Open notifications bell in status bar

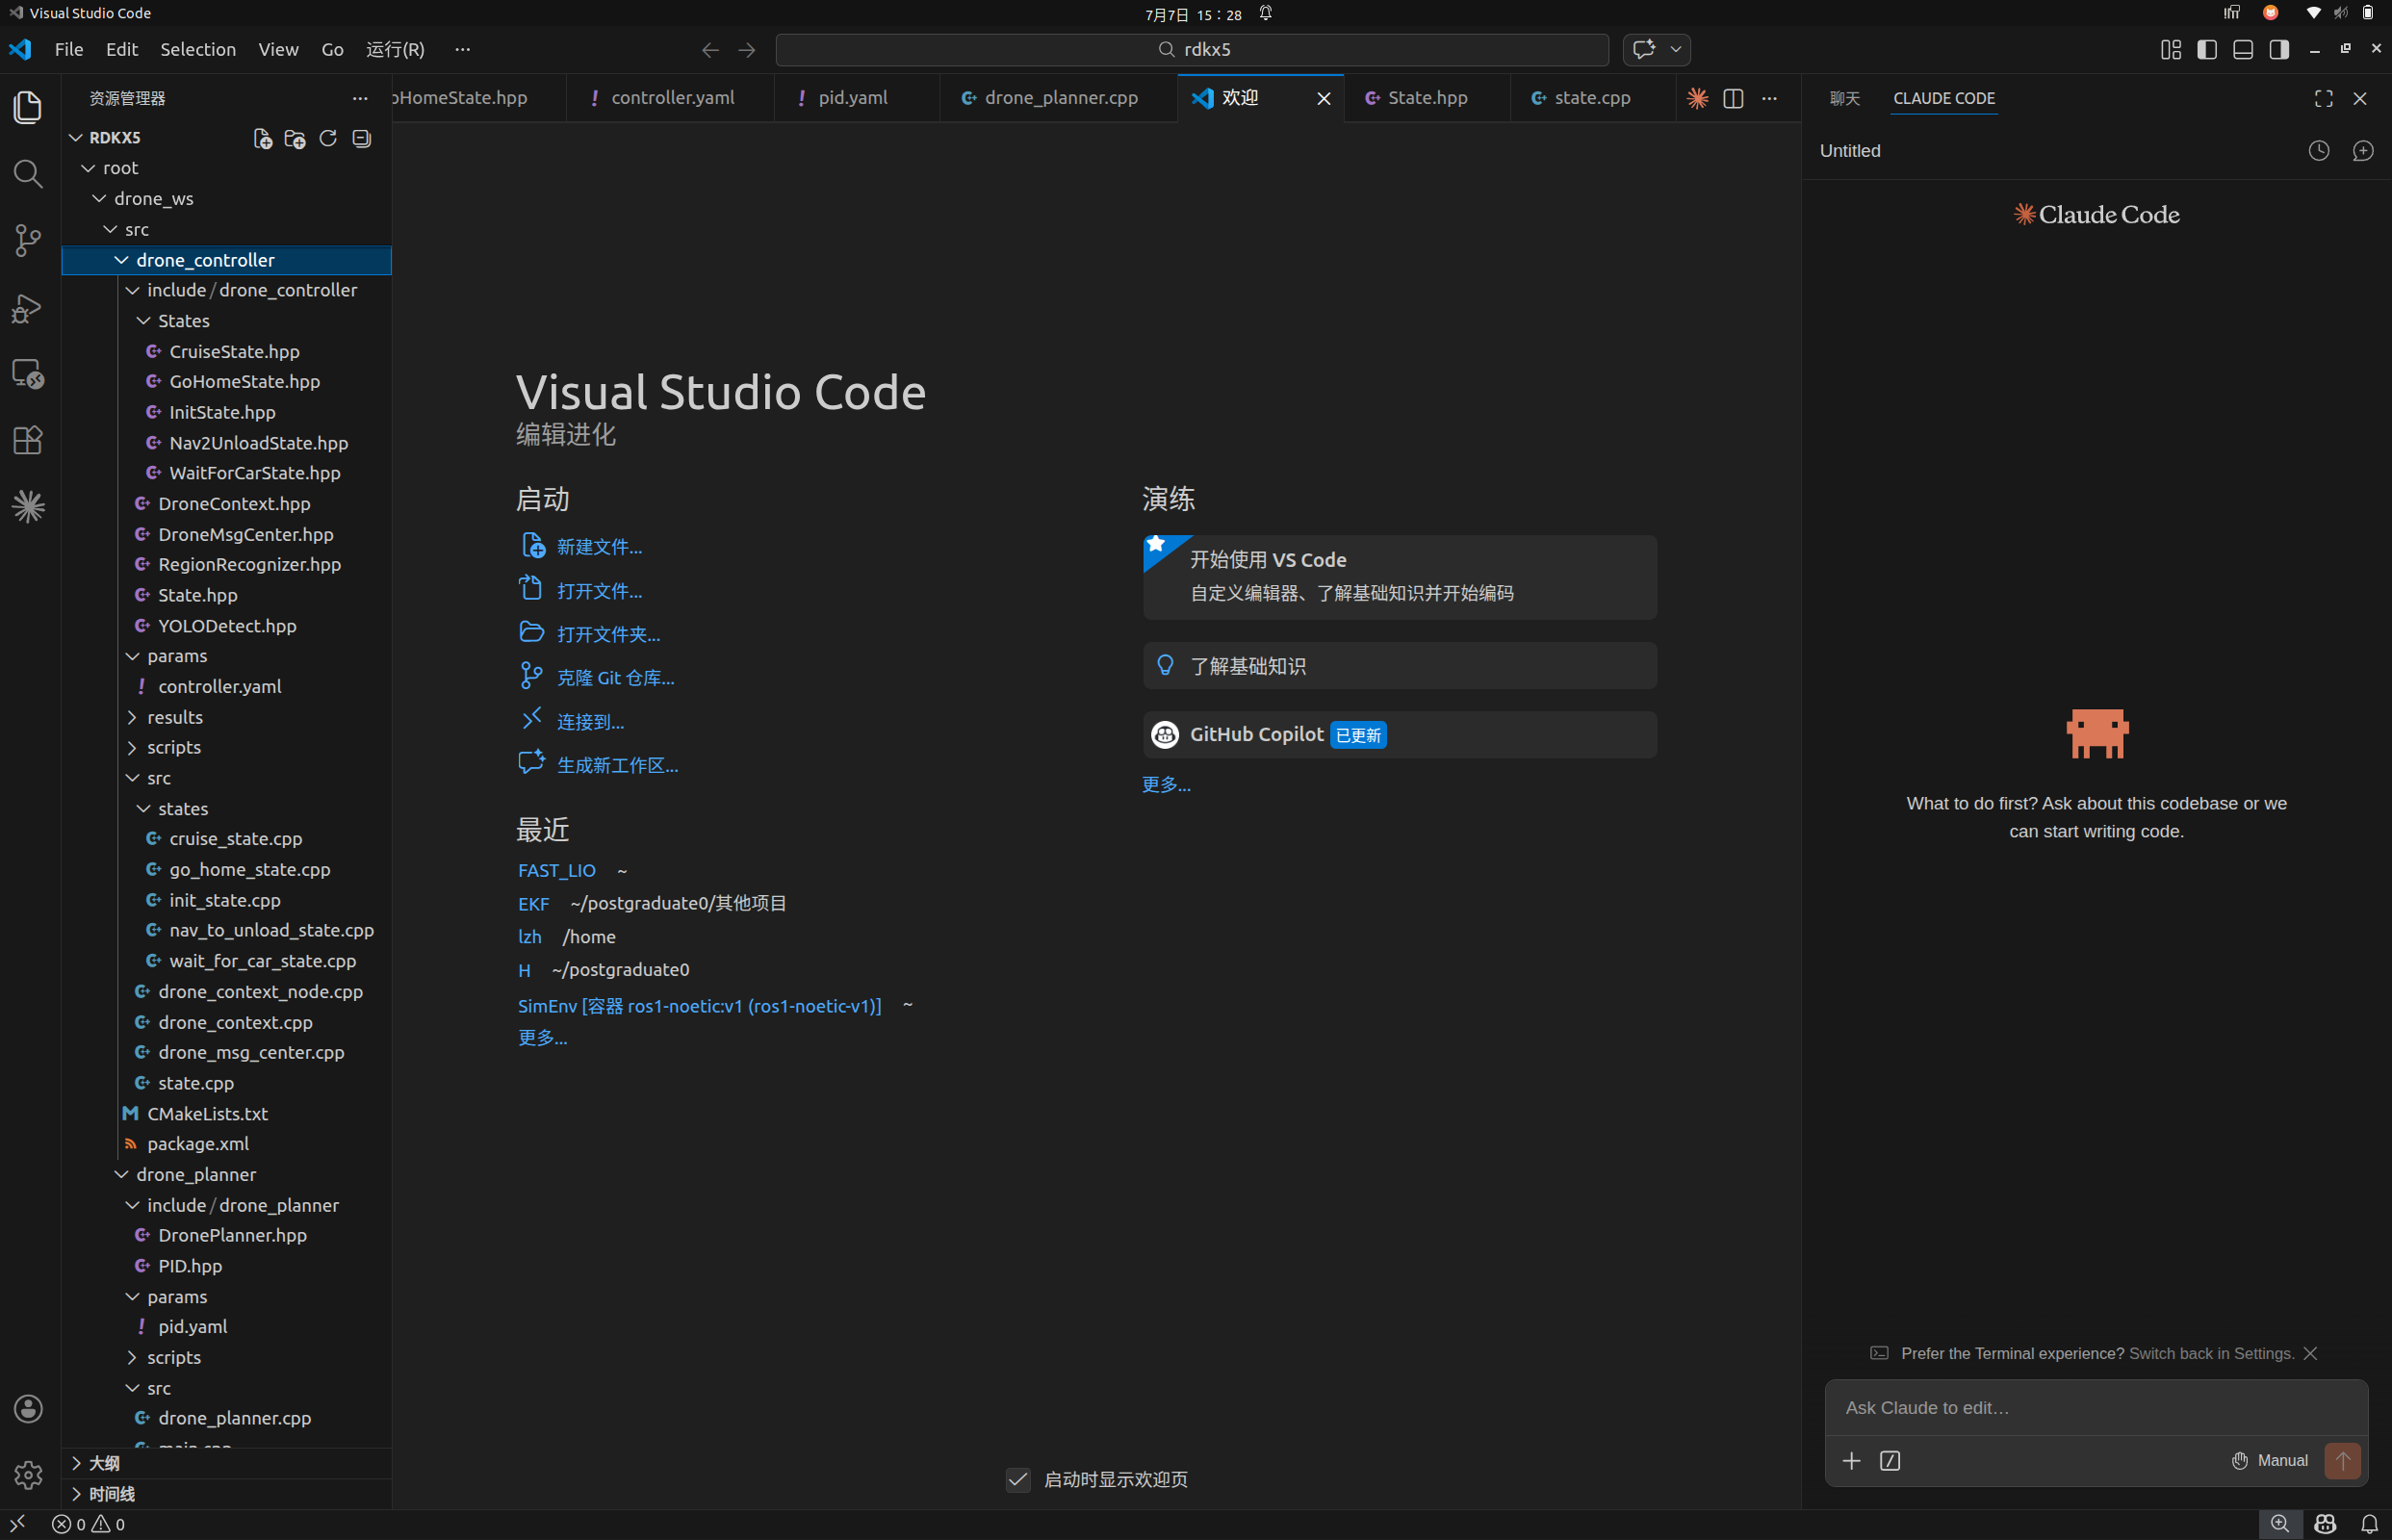tap(2370, 1524)
